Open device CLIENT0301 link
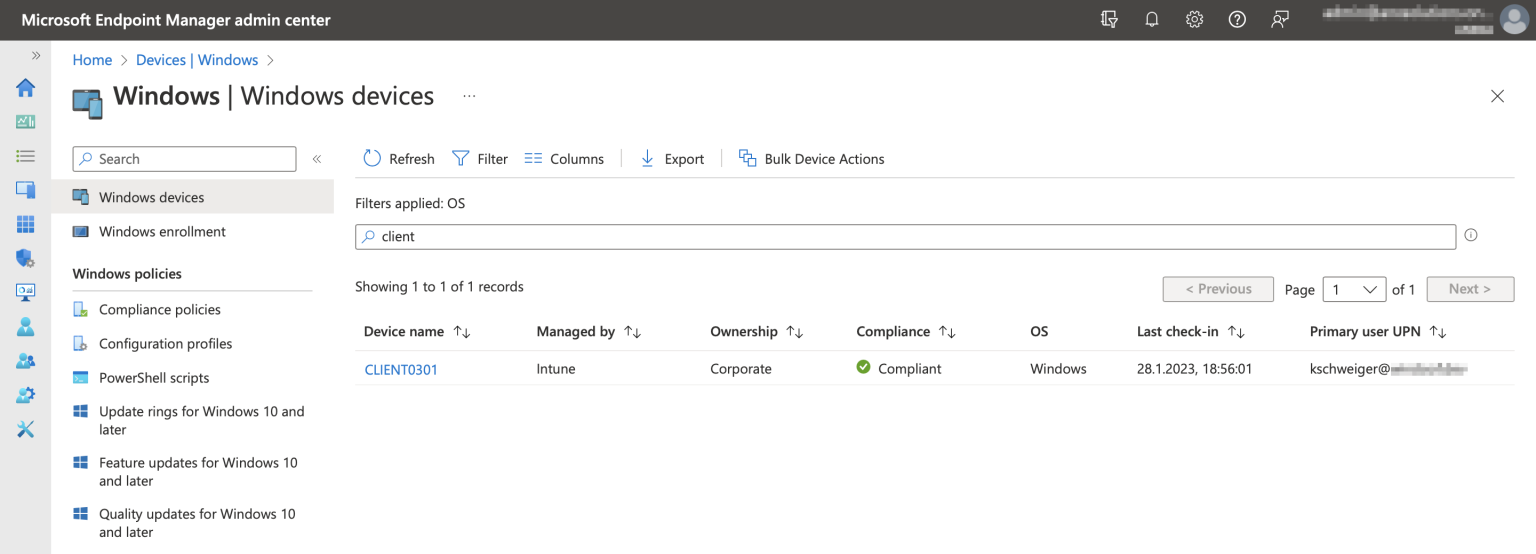Viewport: 1536px width, 554px height. tap(401, 369)
